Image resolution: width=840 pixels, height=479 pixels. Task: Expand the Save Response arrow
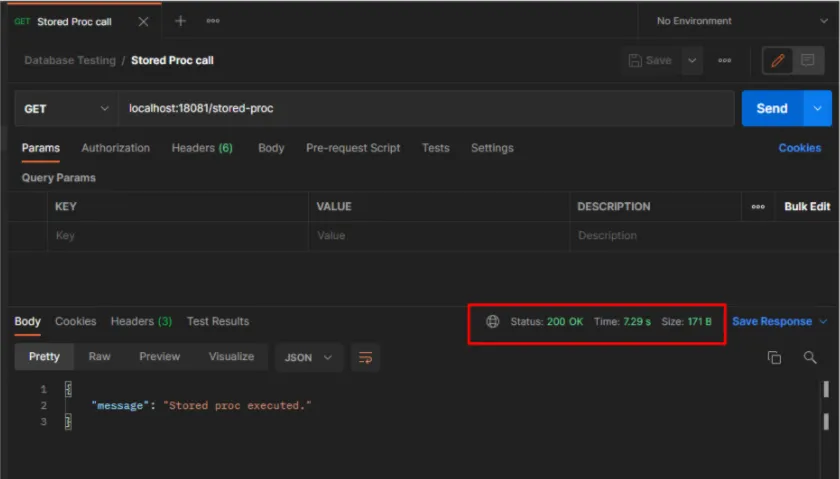point(823,321)
